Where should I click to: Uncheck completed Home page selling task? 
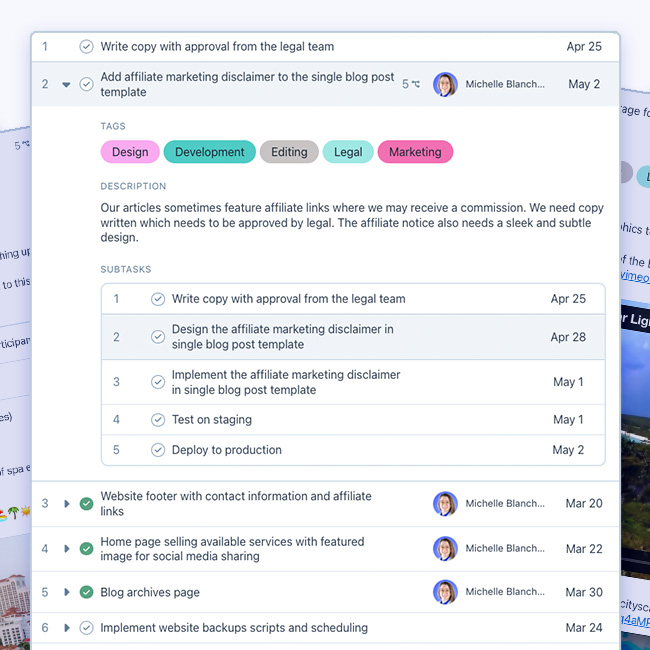pos(86,549)
